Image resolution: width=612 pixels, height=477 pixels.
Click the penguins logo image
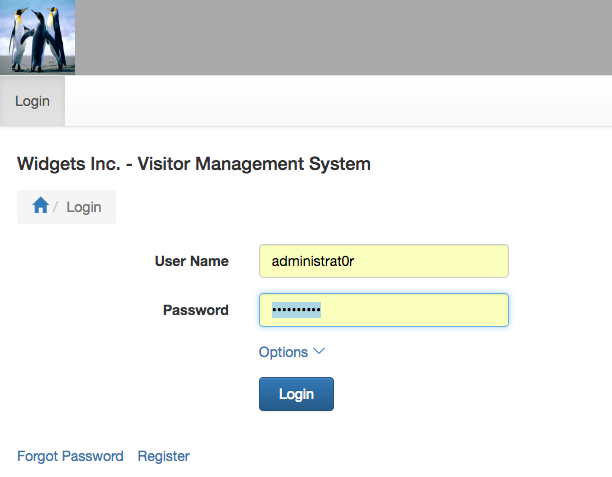pyautogui.click(x=37, y=37)
